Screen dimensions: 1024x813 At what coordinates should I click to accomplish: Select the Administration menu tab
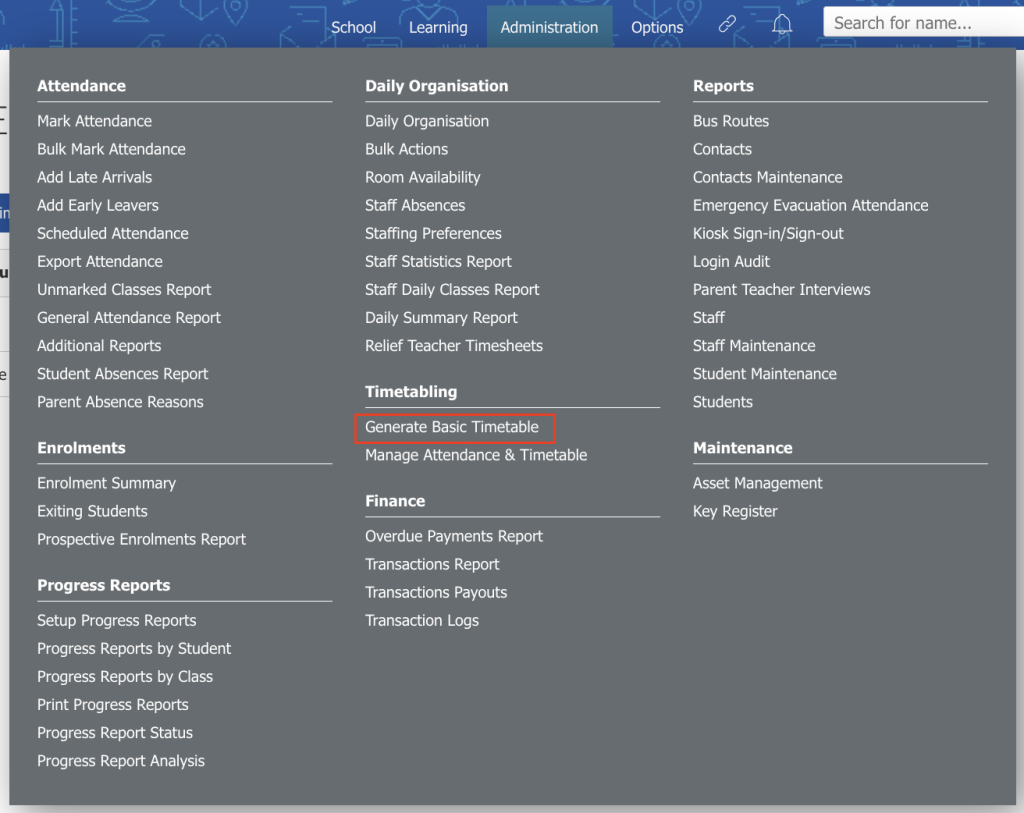(549, 27)
